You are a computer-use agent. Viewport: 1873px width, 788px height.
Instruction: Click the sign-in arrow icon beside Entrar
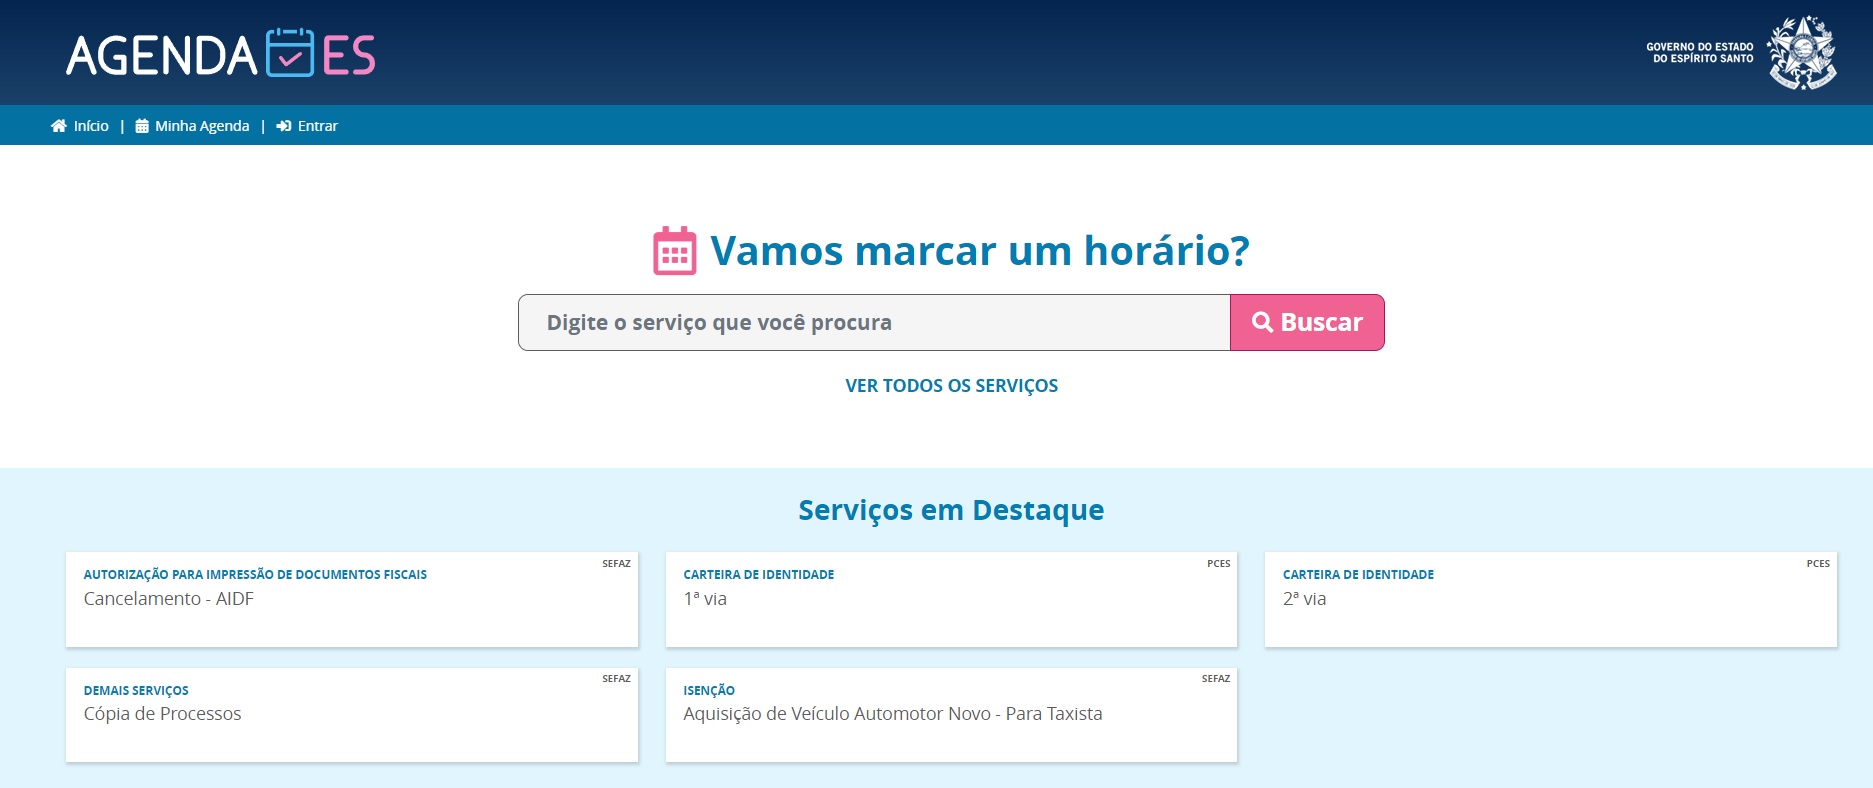point(284,126)
